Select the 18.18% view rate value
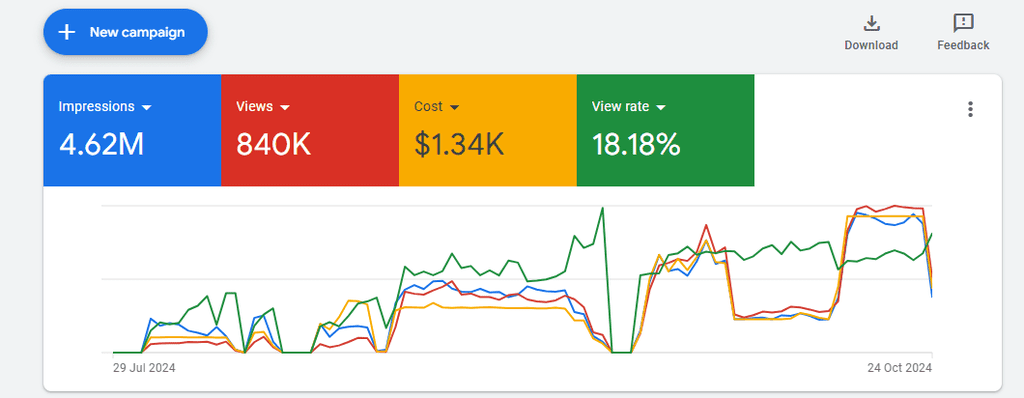The width and height of the screenshot is (1024, 398). [636, 144]
